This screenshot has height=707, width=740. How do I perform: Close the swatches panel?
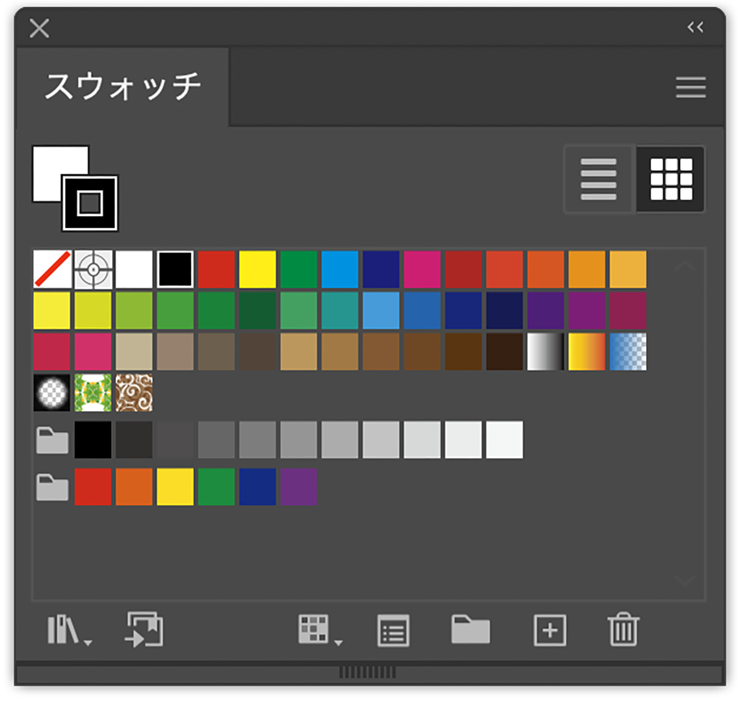(x=39, y=27)
